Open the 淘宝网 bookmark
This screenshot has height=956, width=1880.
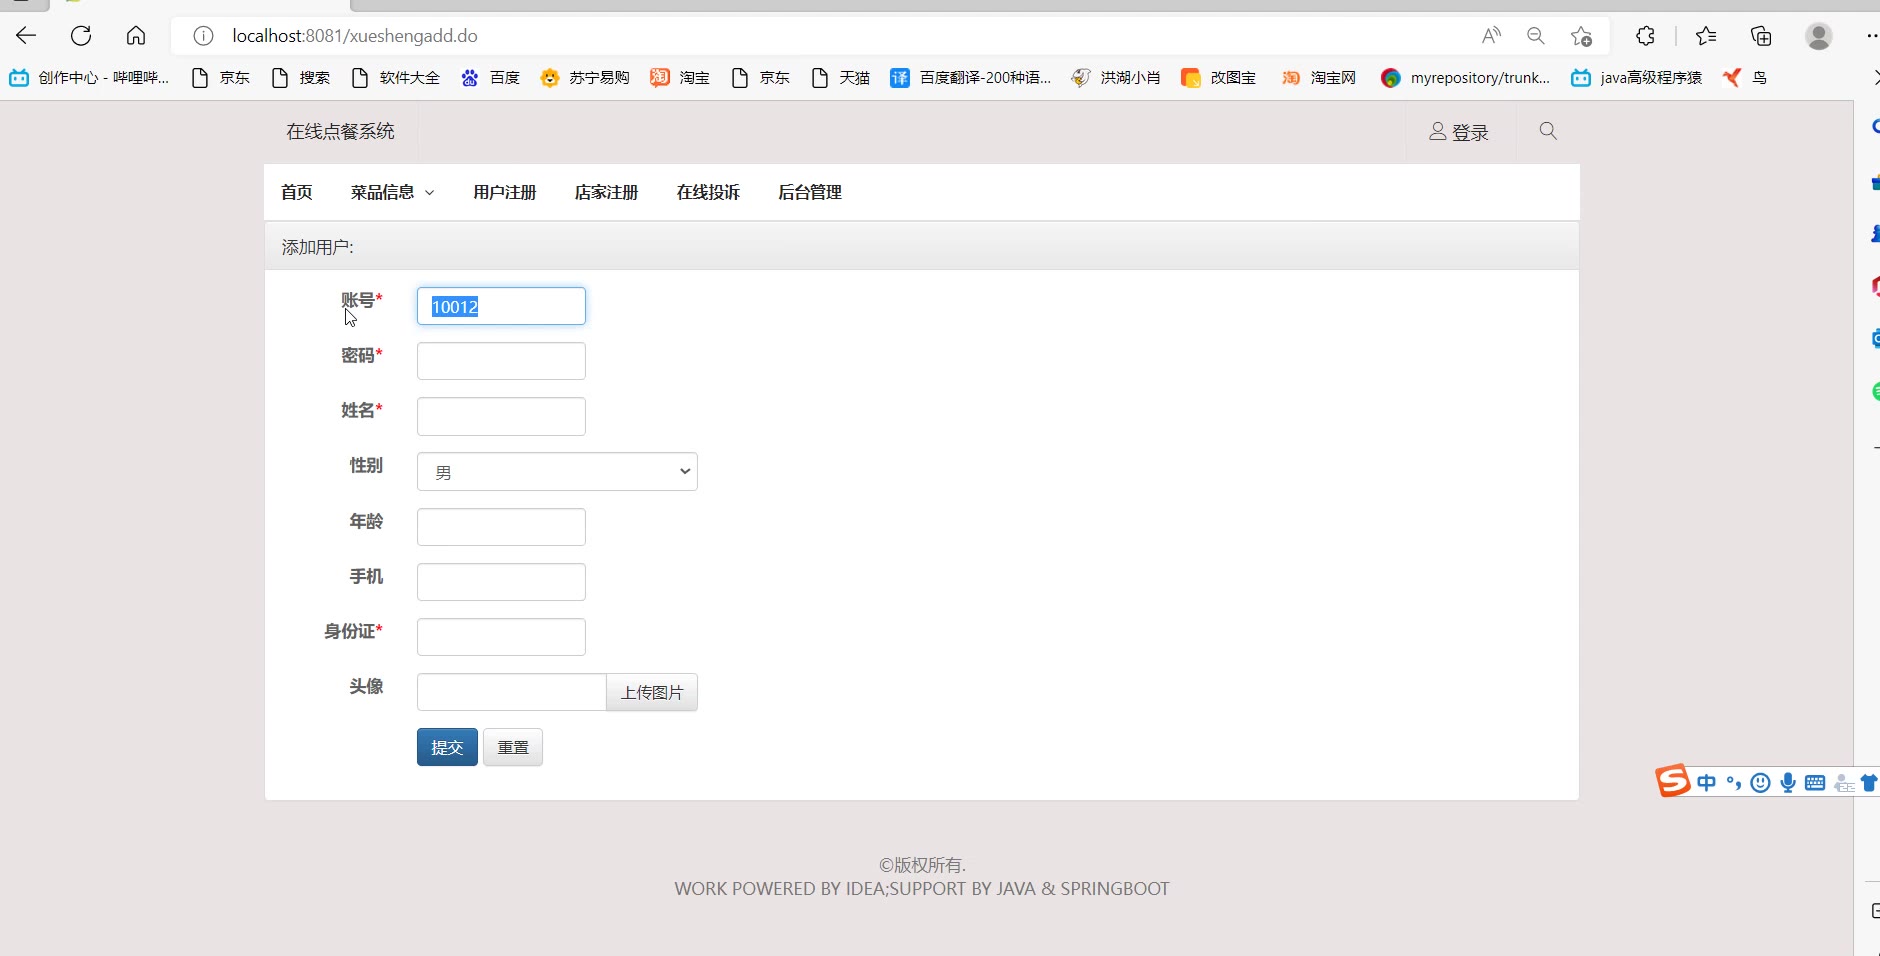1319,78
